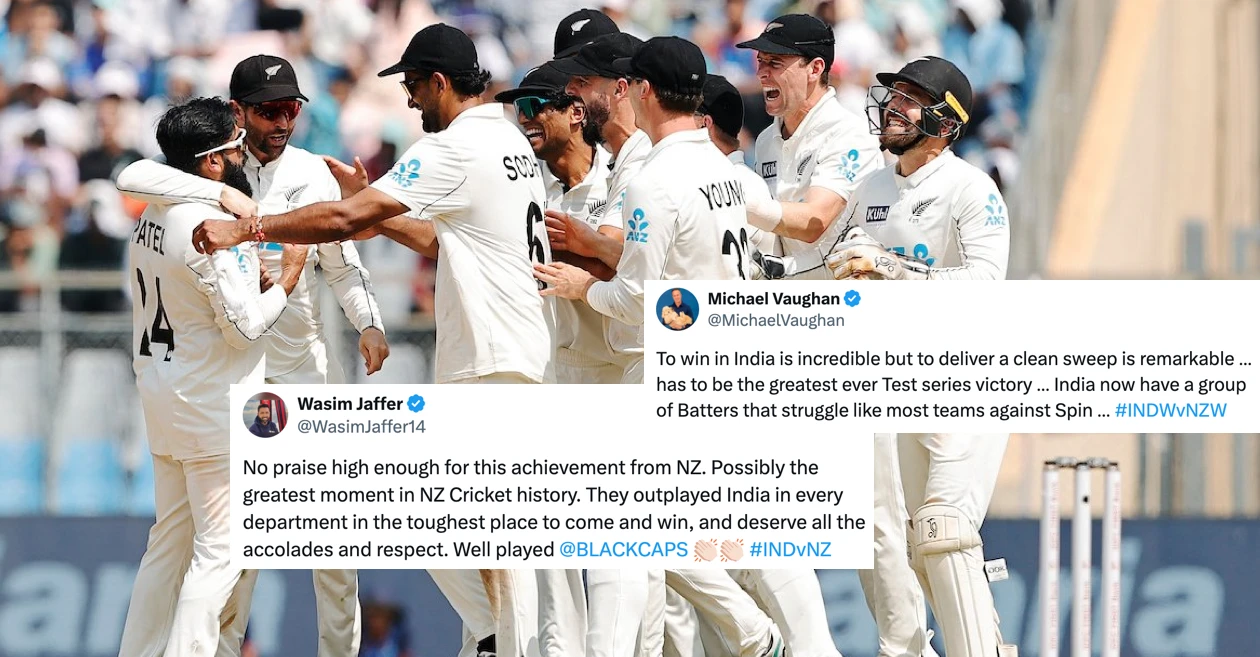Select the Michael Vaughan display name

(773, 299)
